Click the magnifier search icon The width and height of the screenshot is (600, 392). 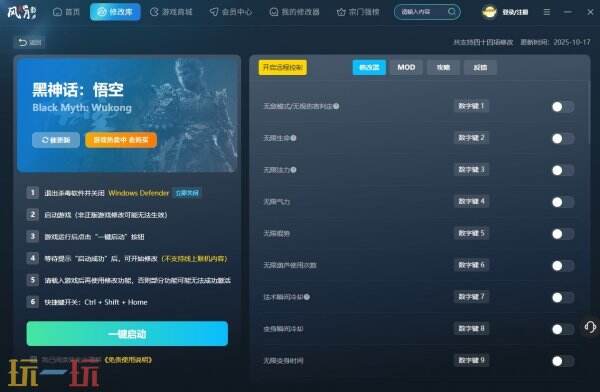(452, 12)
